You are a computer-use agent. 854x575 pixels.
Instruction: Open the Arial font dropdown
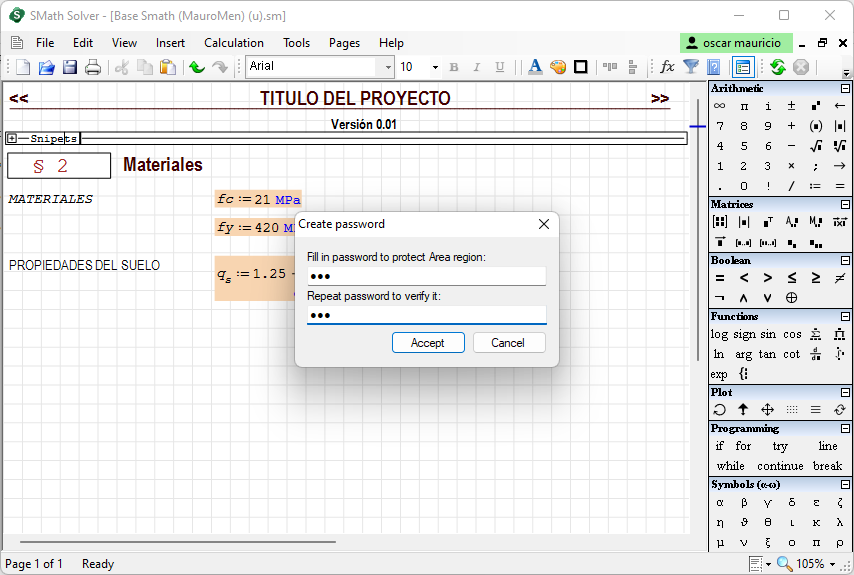click(388, 67)
